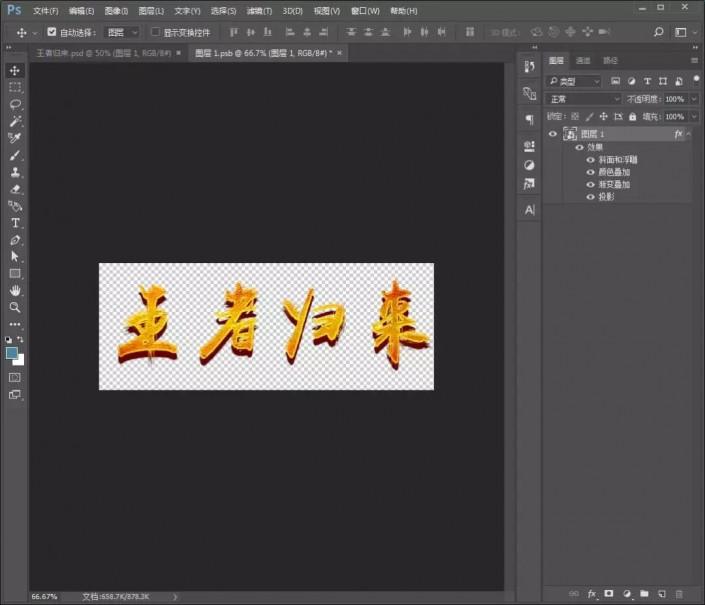This screenshot has width=705, height=605.
Task: Select the Eraser tool
Action: pyautogui.click(x=15, y=188)
